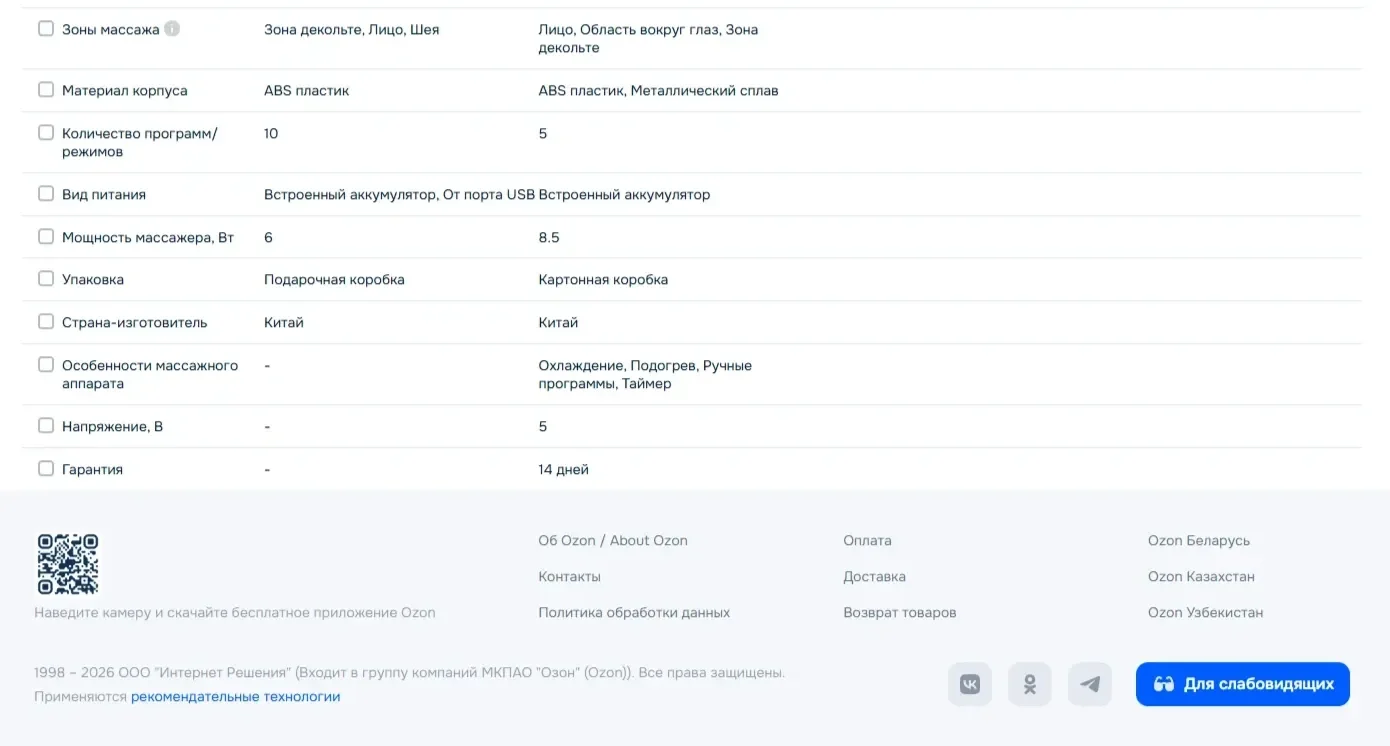The width and height of the screenshot is (1390, 746).
Task: Click the Для слабовидящих button
Action: click(1243, 684)
